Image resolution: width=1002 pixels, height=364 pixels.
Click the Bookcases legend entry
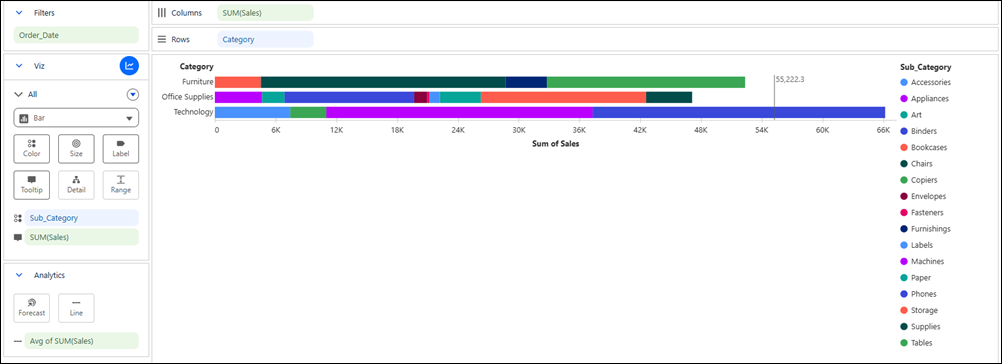(x=923, y=148)
